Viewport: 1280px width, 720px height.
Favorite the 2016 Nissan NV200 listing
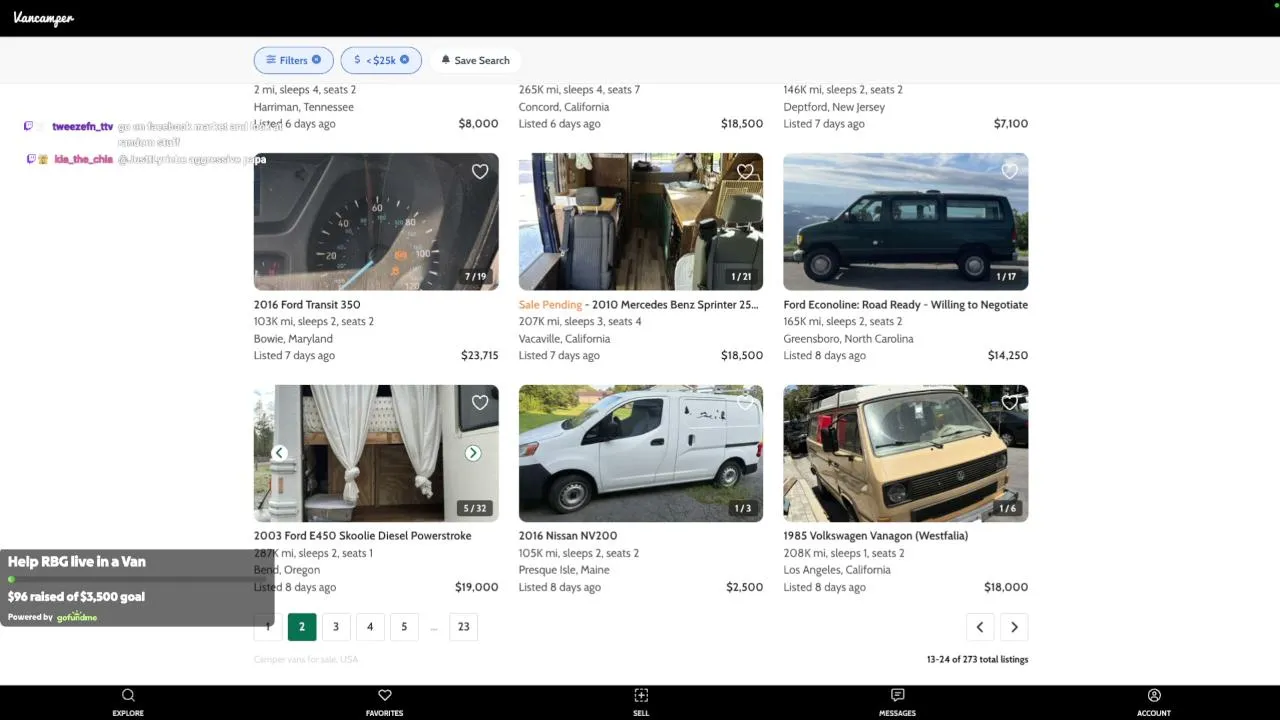[x=745, y=402]
